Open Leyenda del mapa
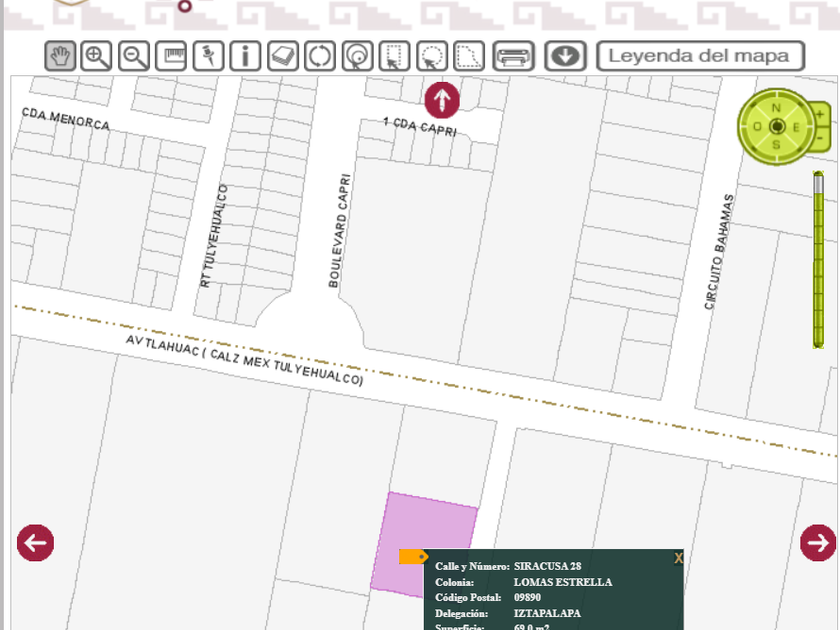840x630 pixels. [700, 56]
